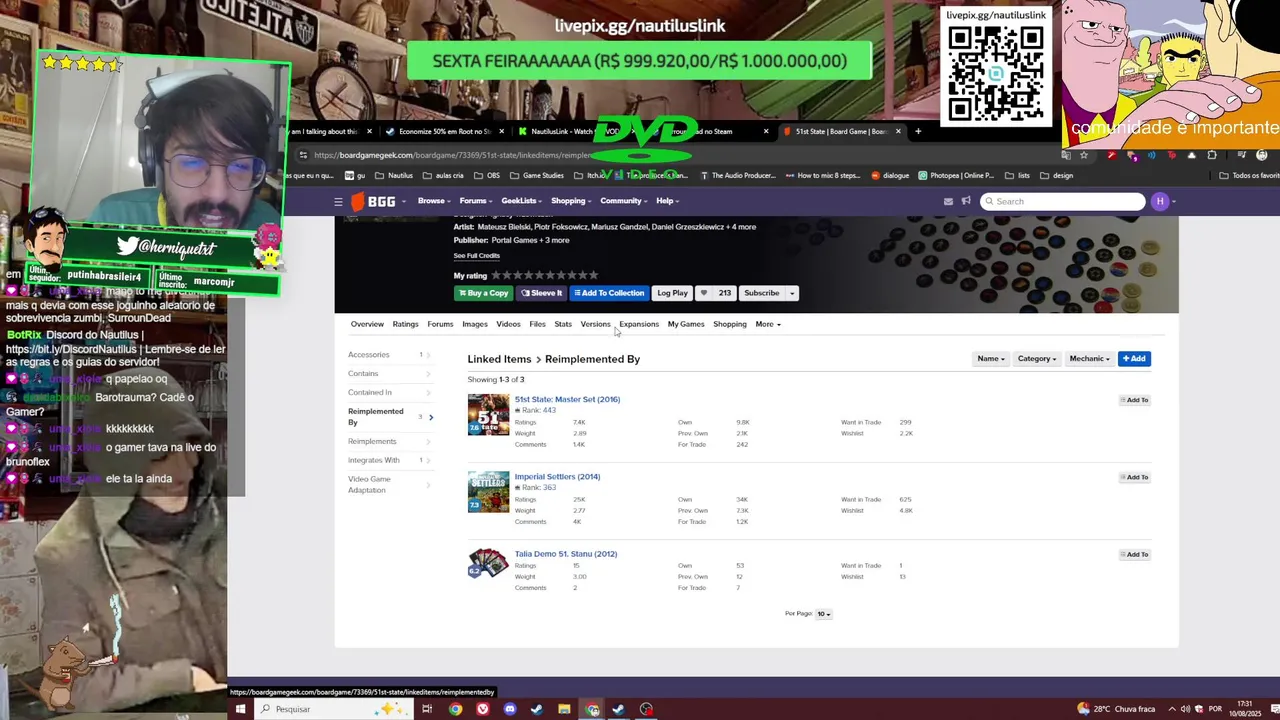Screen dimensions: 1280x720
Task: Close the 51st State browser tab
Action: tap(898, 131)
